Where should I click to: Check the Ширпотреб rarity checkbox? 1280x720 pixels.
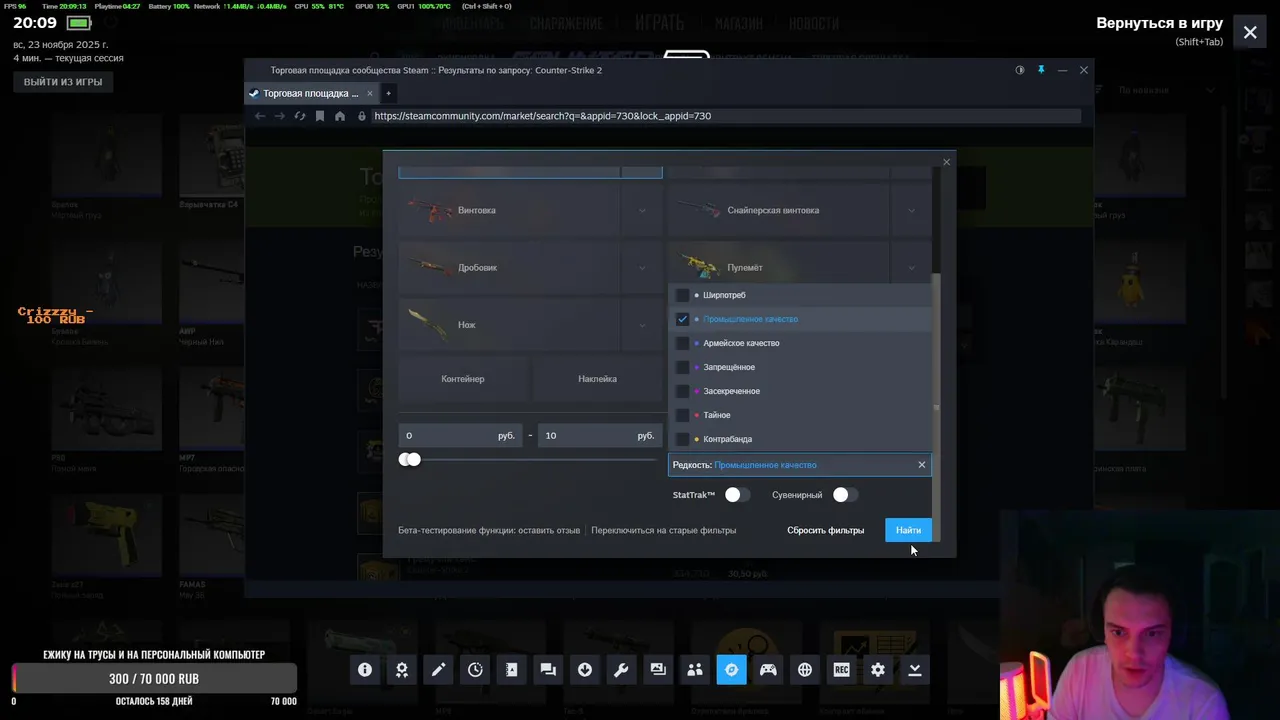683,295
